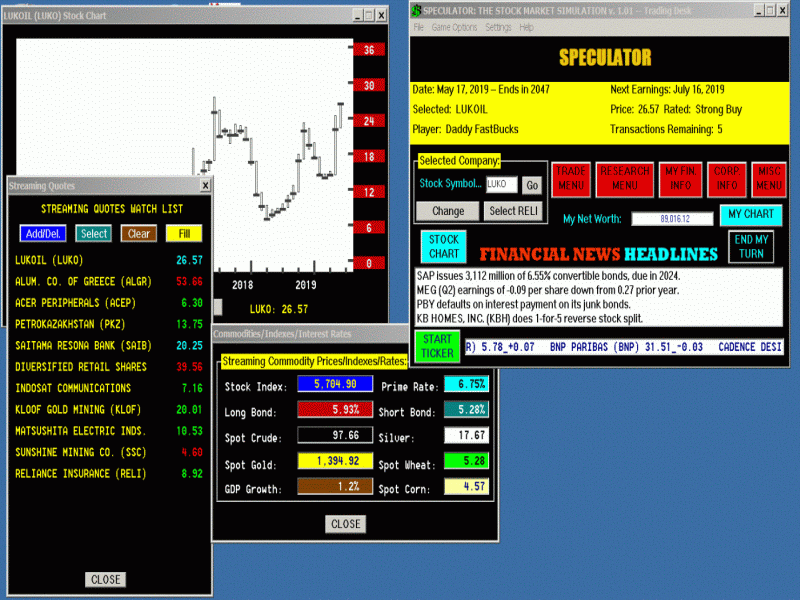
Task: End my turn
Action: point(750,245)
